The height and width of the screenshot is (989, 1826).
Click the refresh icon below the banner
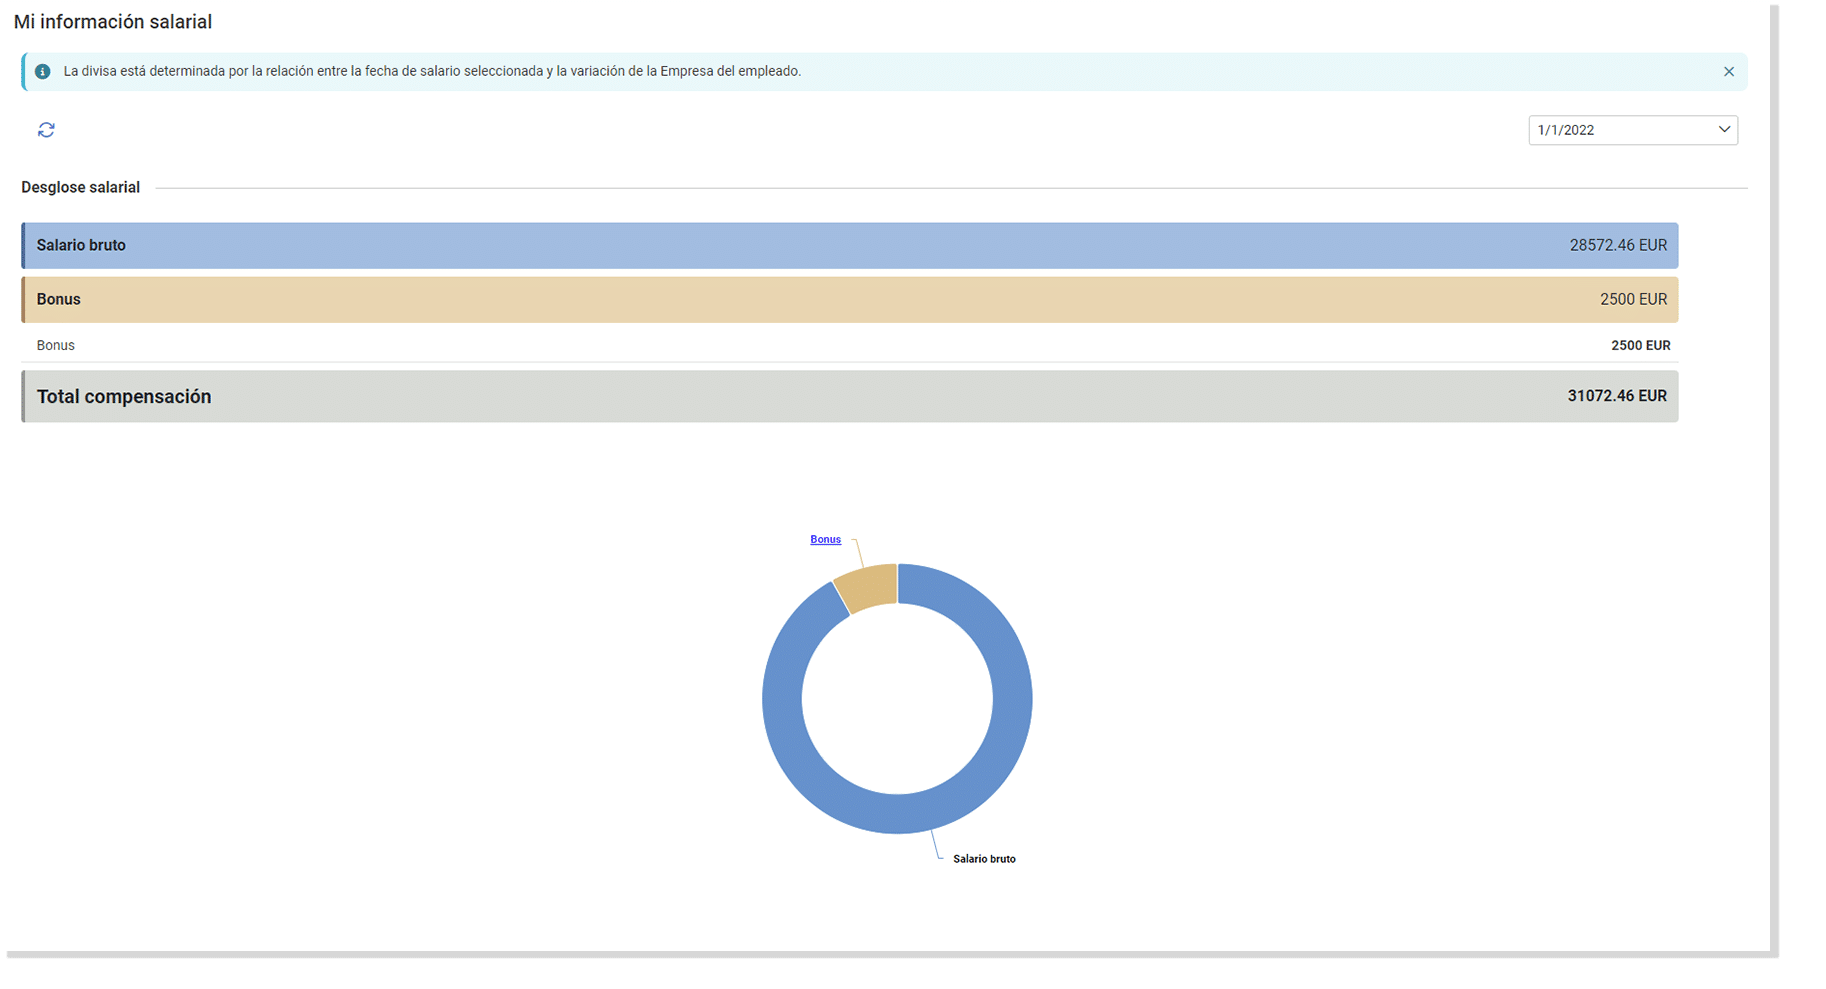click(46, 130)
